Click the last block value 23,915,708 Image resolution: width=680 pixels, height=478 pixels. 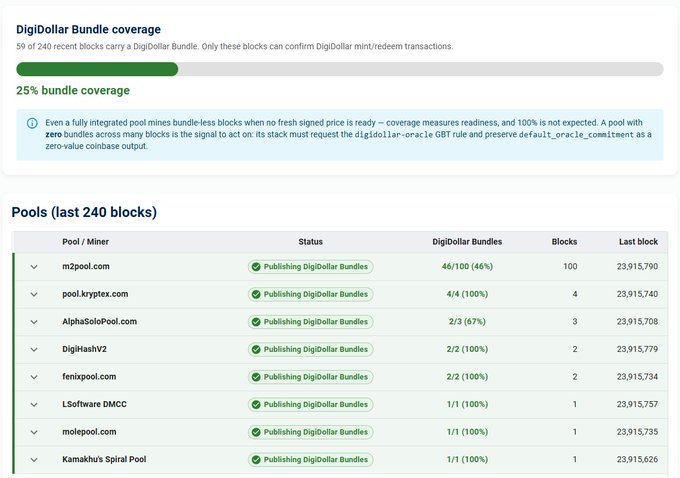(x=637, y=321)
